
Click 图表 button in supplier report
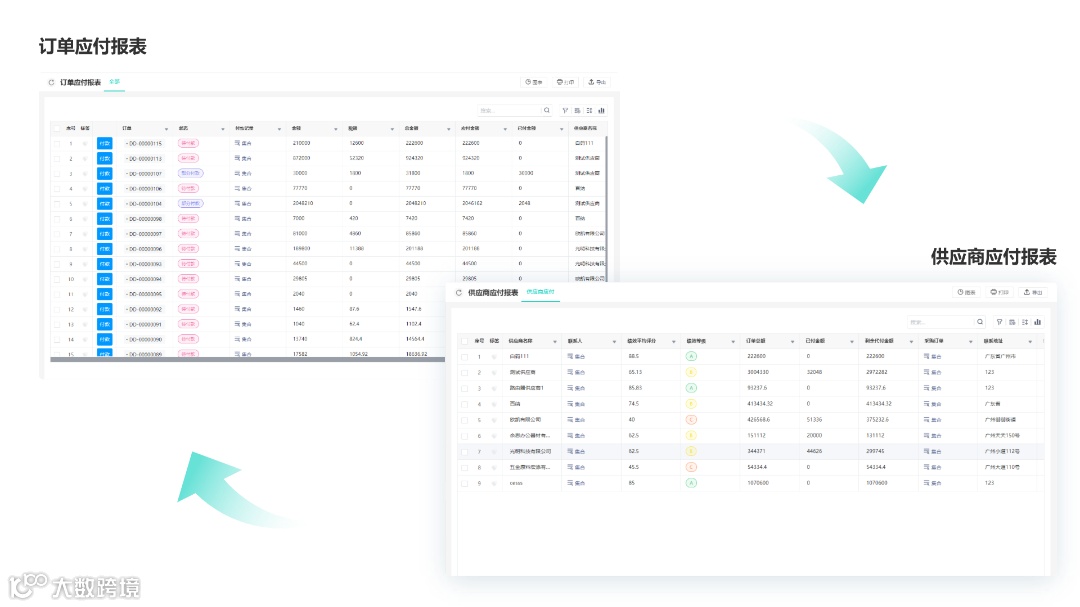[x=966, y=292]
